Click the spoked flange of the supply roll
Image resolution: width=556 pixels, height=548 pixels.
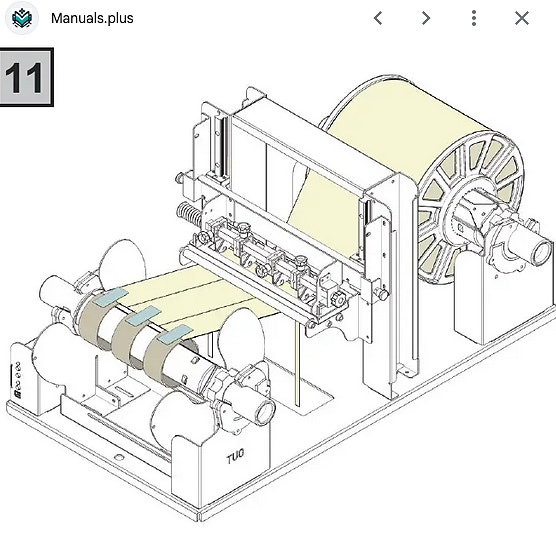tap(472, 209)
